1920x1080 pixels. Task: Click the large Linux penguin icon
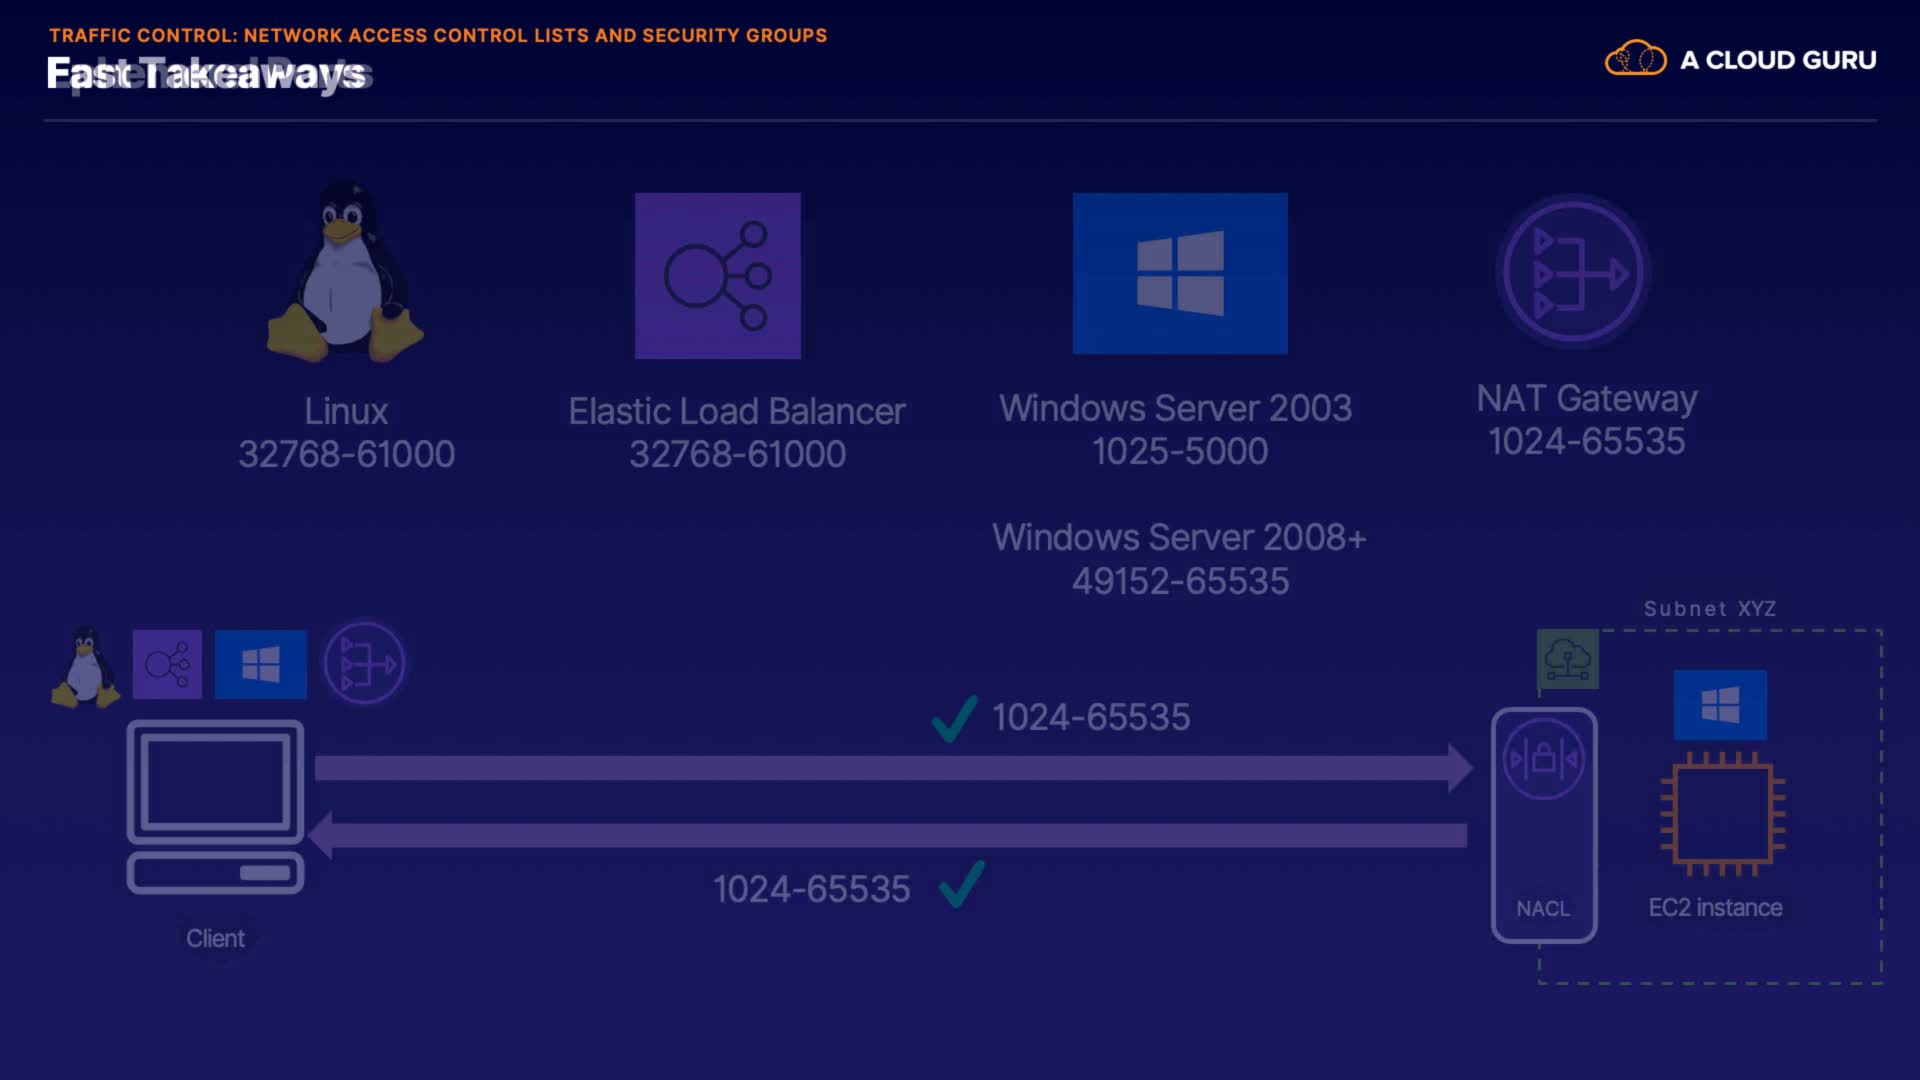pyautogui.click(x=345, y=272)
